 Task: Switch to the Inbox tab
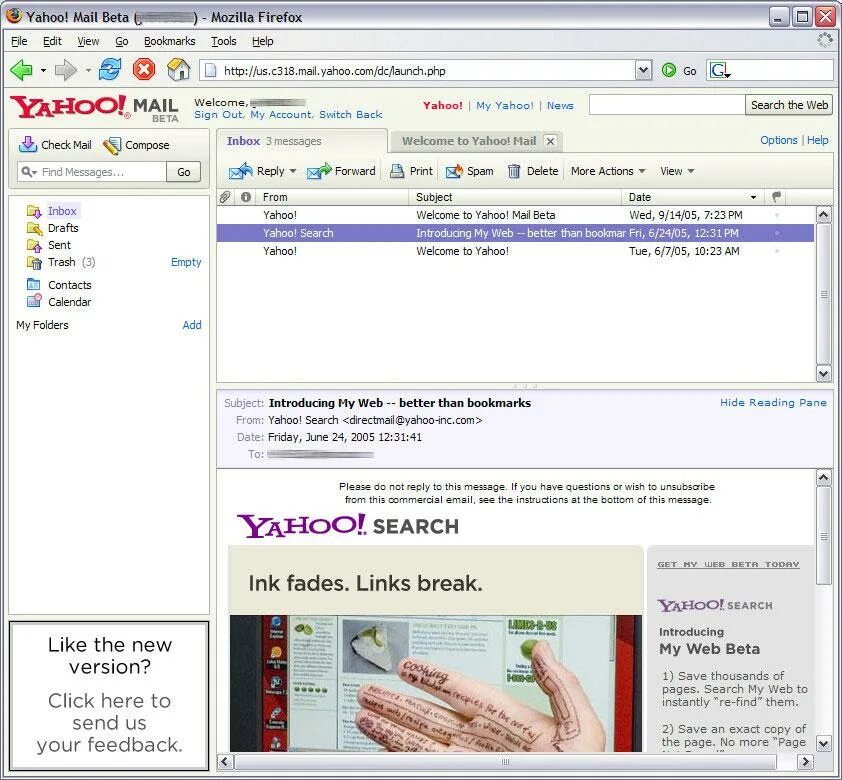pos(302,141)
